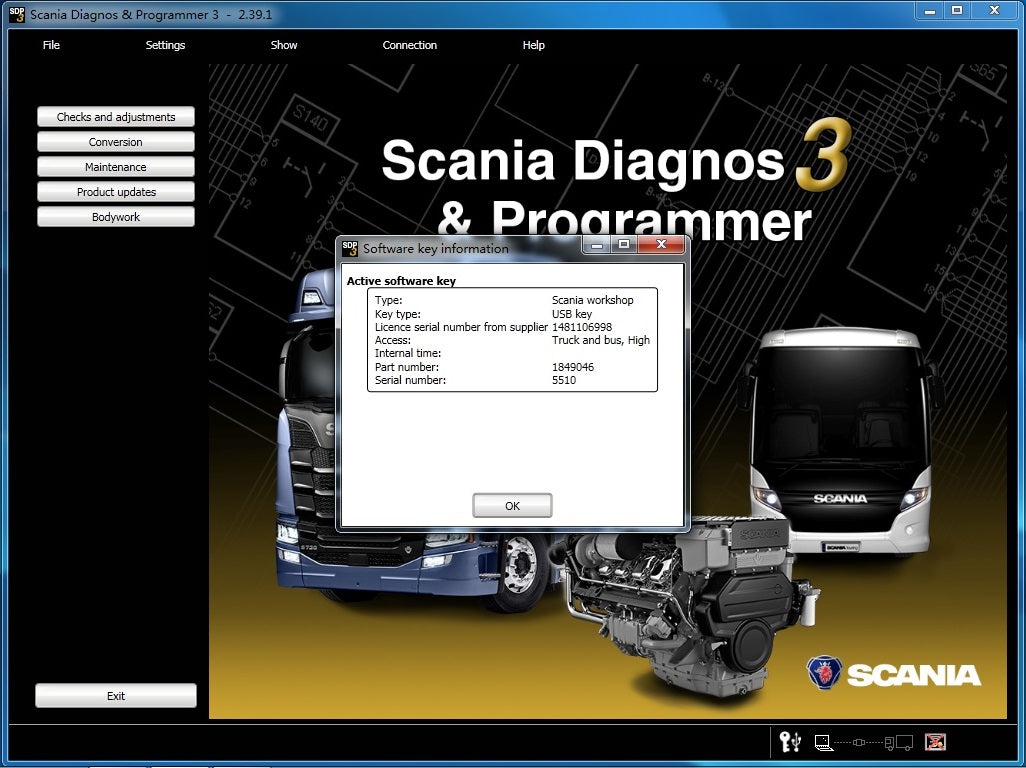Close the main Scania Diagnos window
The width and height of the screenshot is (1026, 768).
(995, 11)
